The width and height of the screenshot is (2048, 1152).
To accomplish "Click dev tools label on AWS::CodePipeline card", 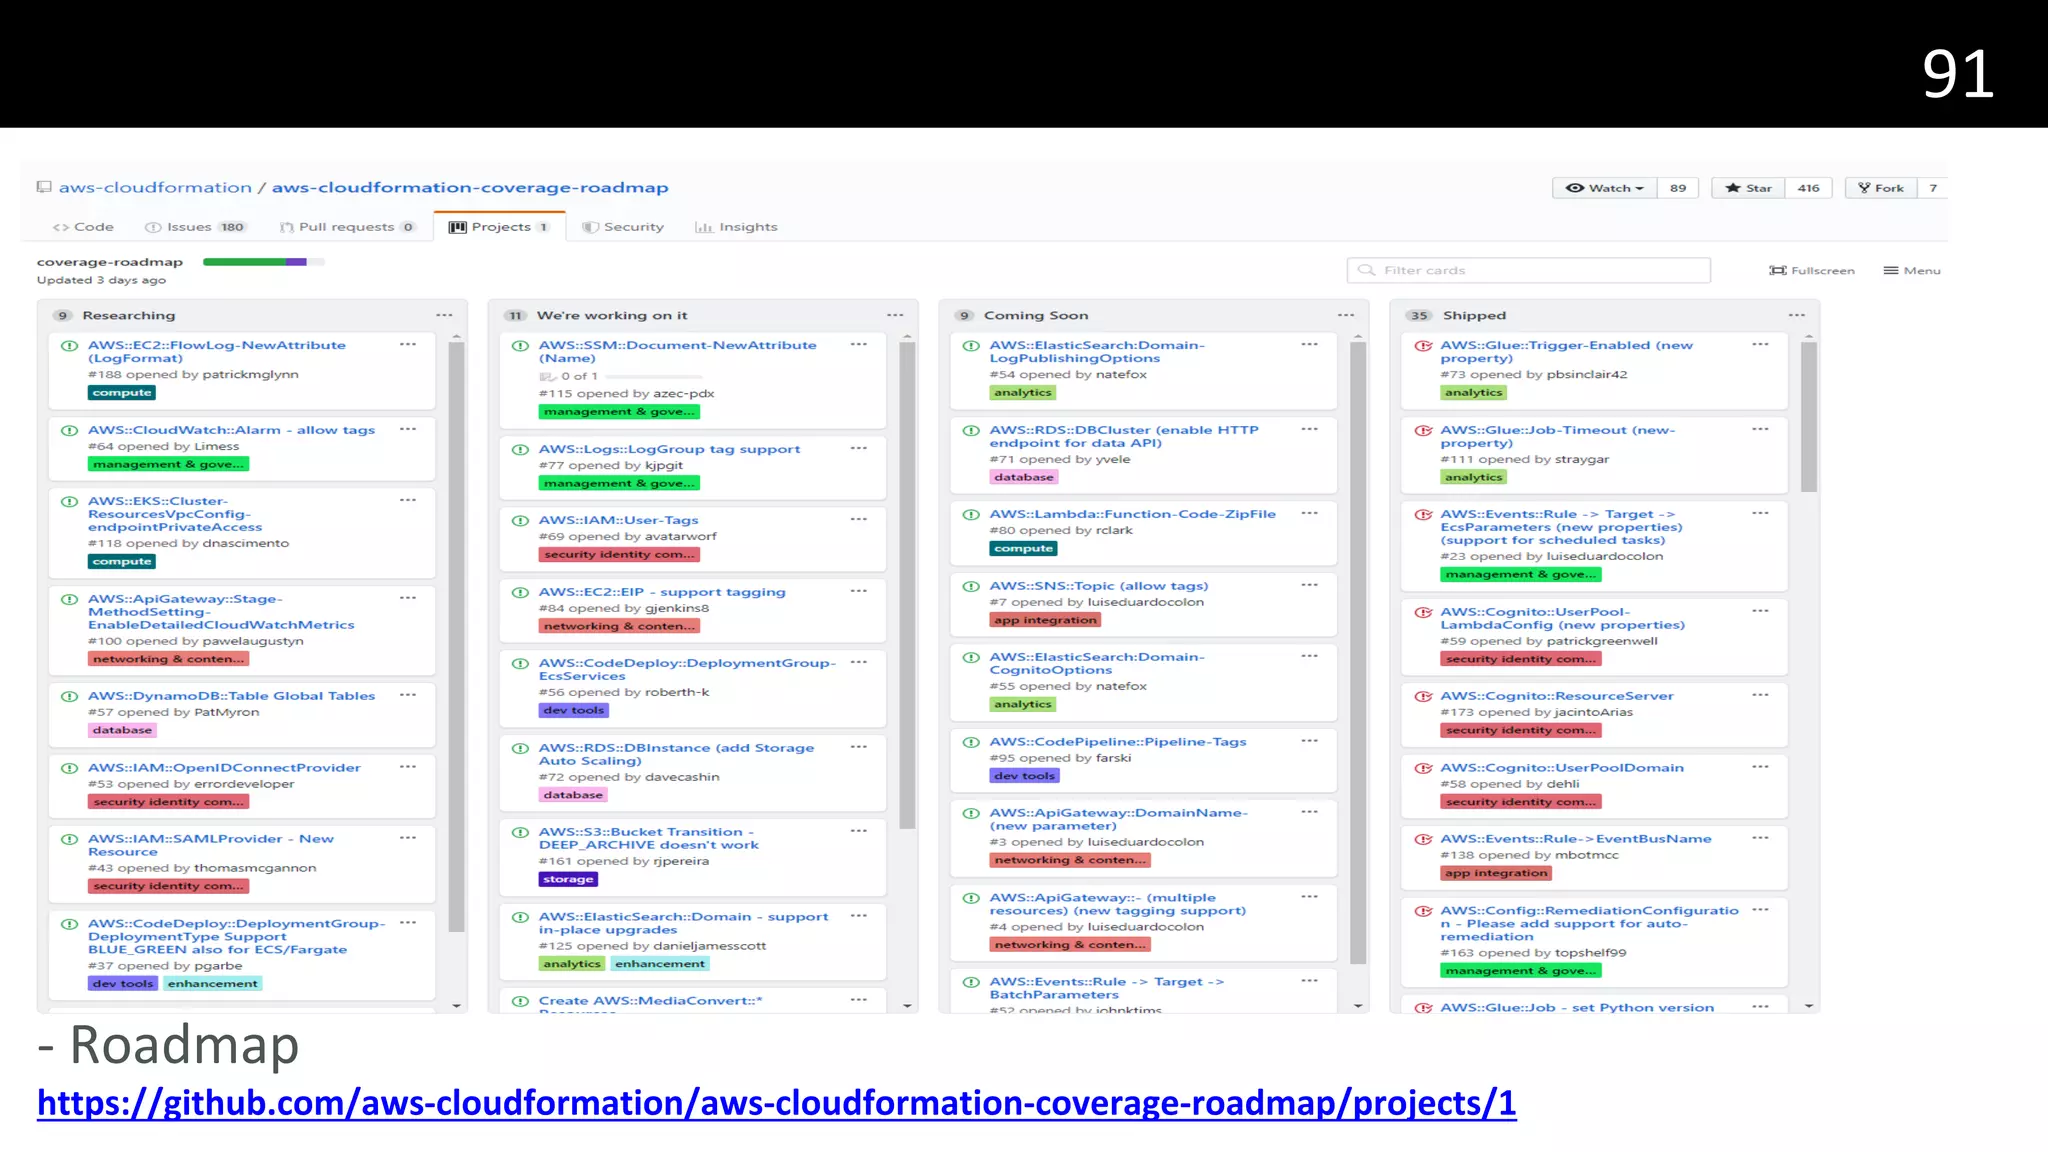I will click(1024, 776).
